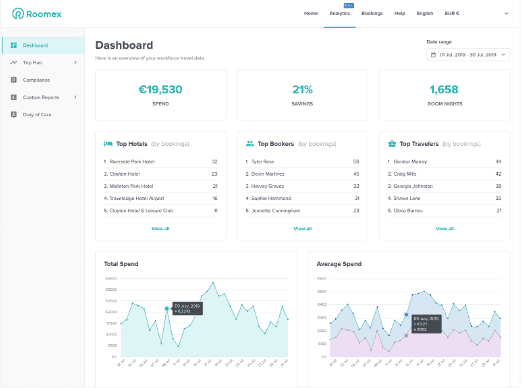522x388 pixels.
Task: Click the calendar icon in date range
Action: 433,55
